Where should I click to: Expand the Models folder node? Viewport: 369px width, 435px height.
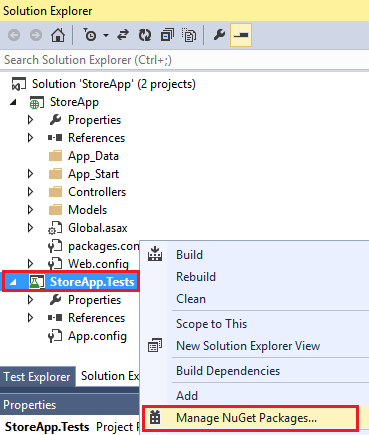pos(30,210)
